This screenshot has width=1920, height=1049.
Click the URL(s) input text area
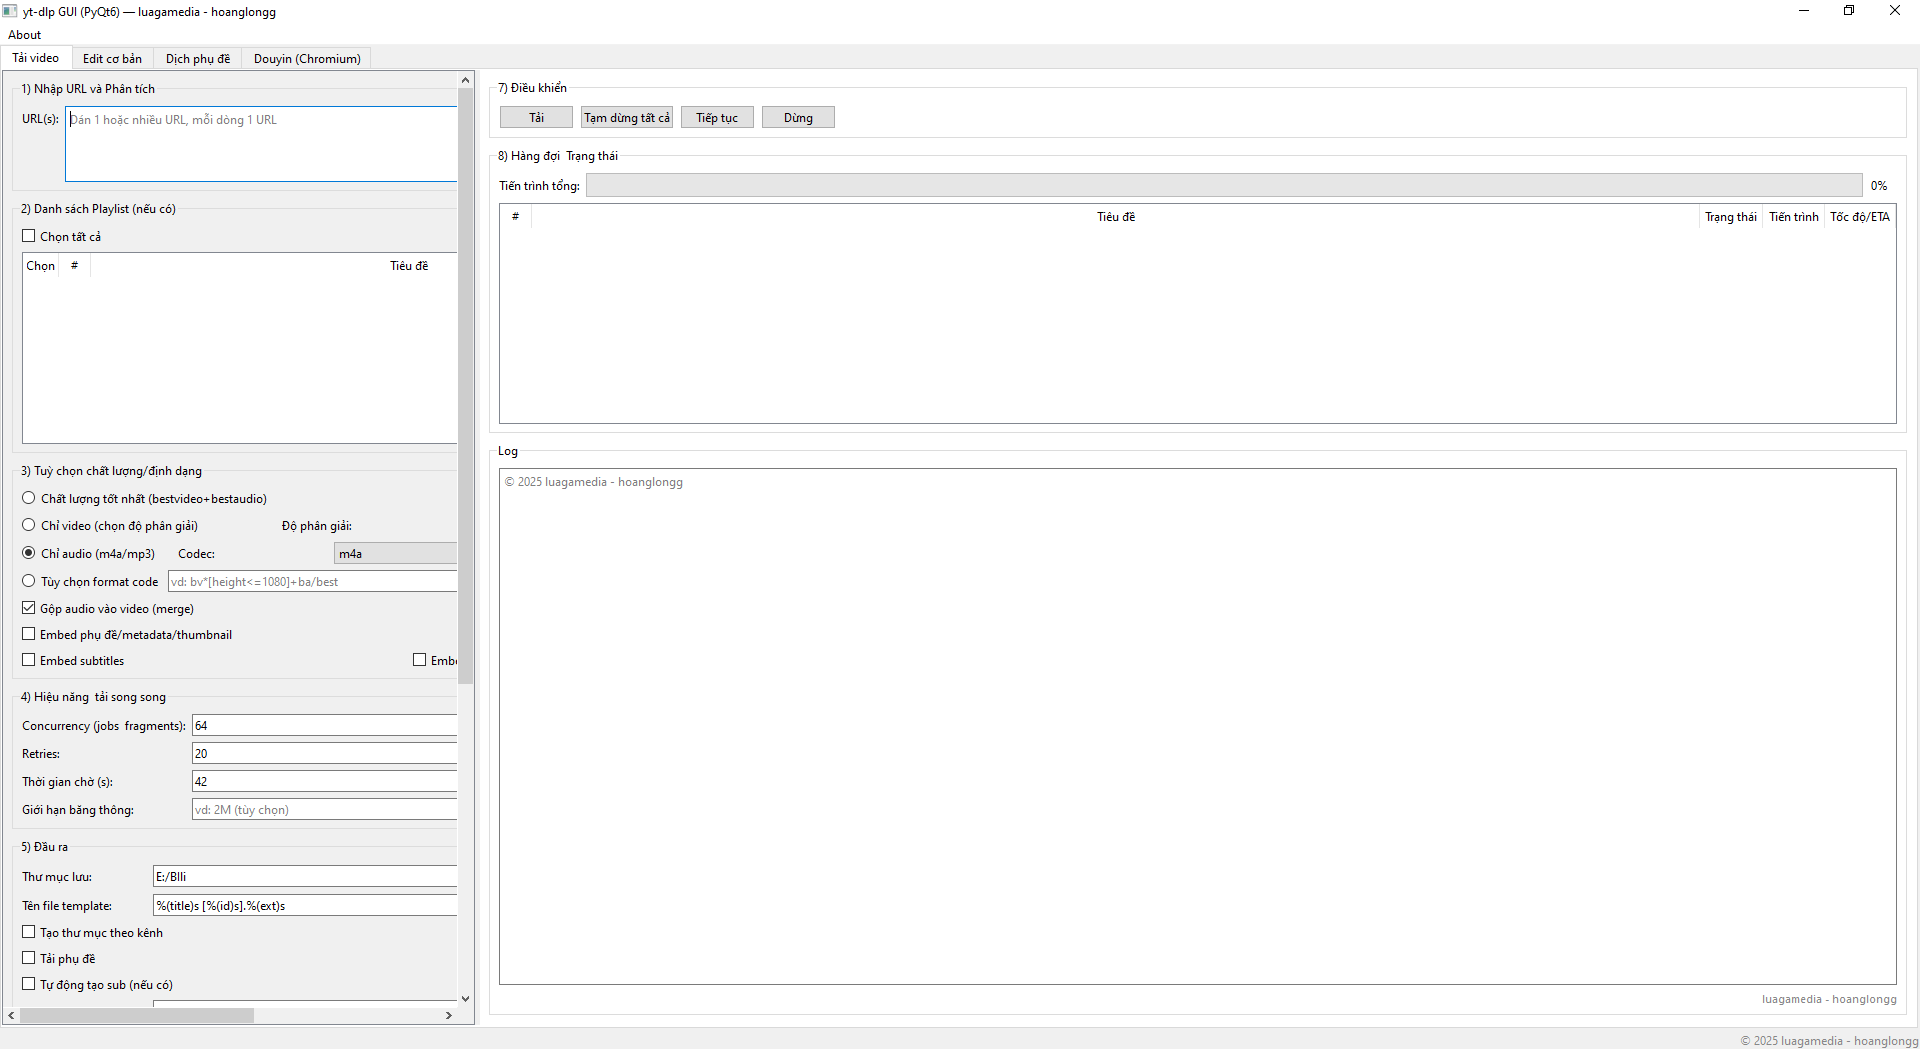(x=261, y=144)
